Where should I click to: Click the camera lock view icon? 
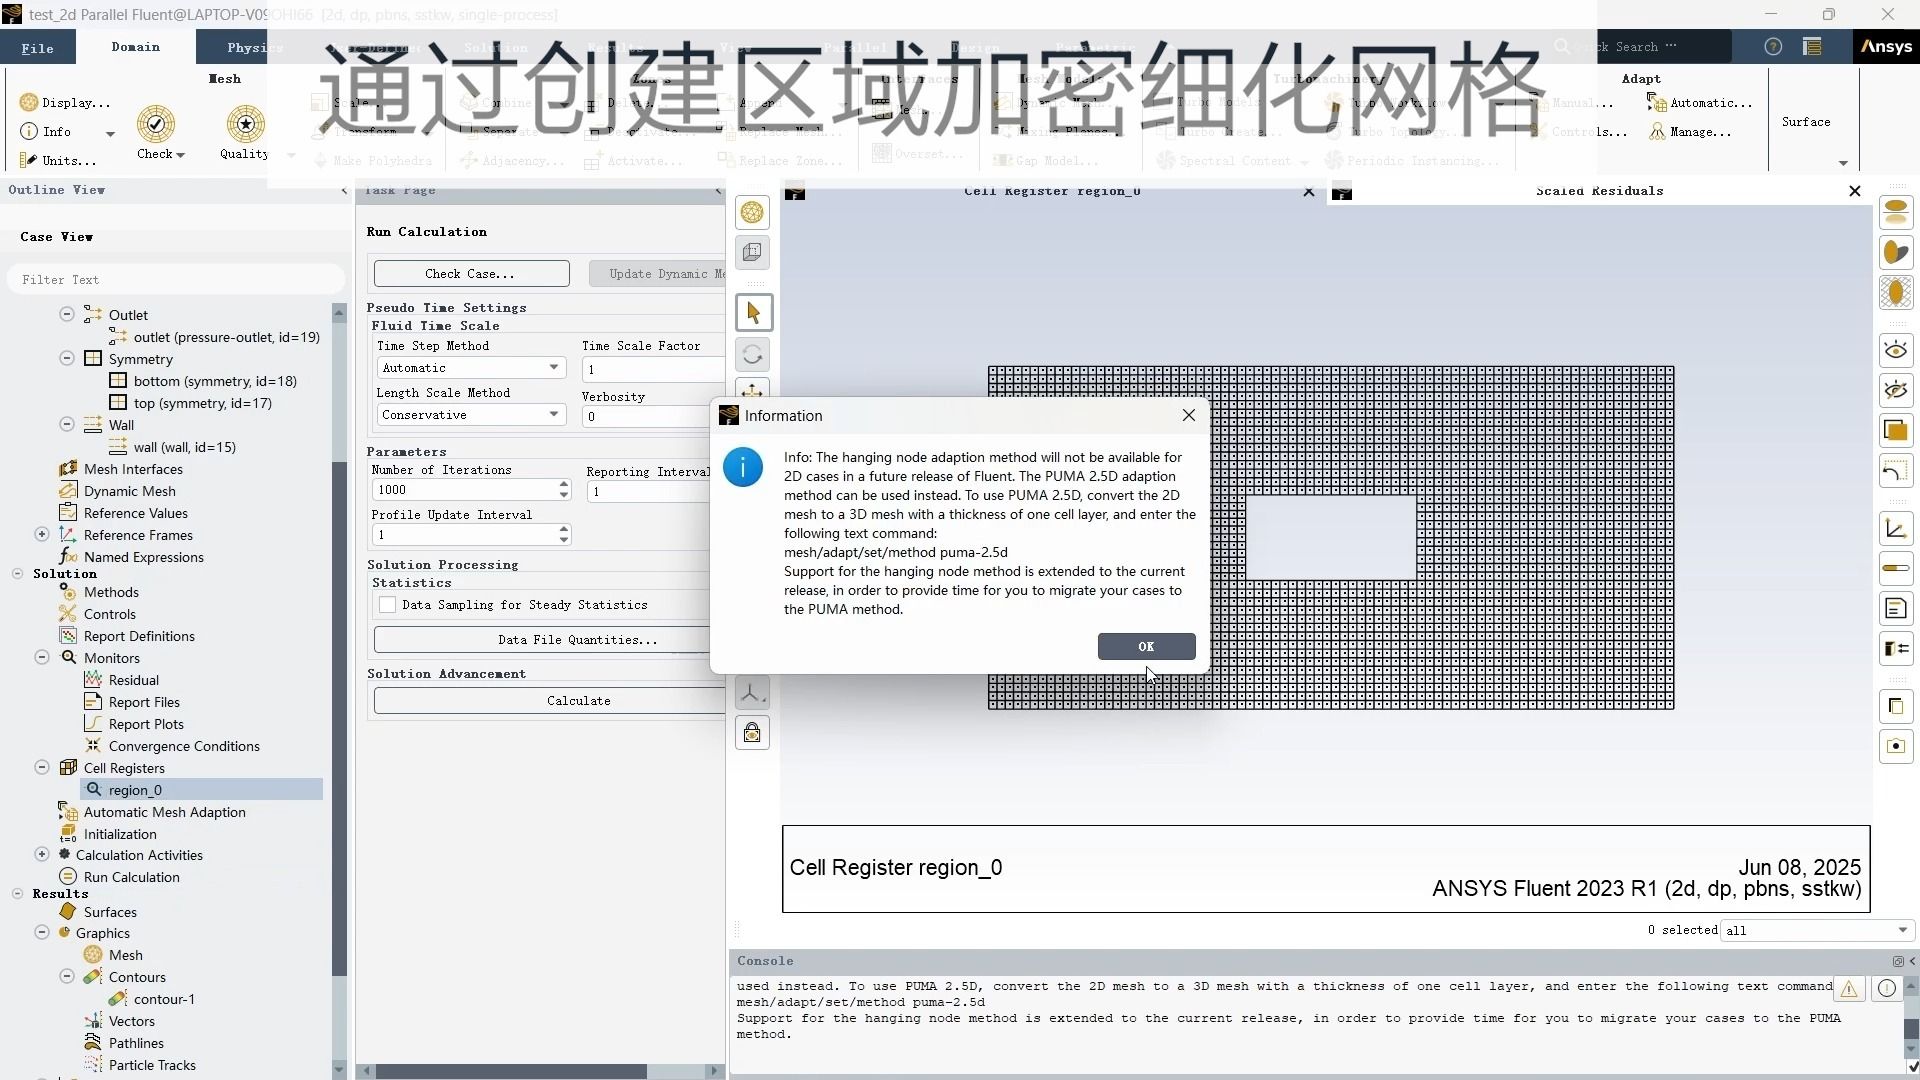point(752,733)
